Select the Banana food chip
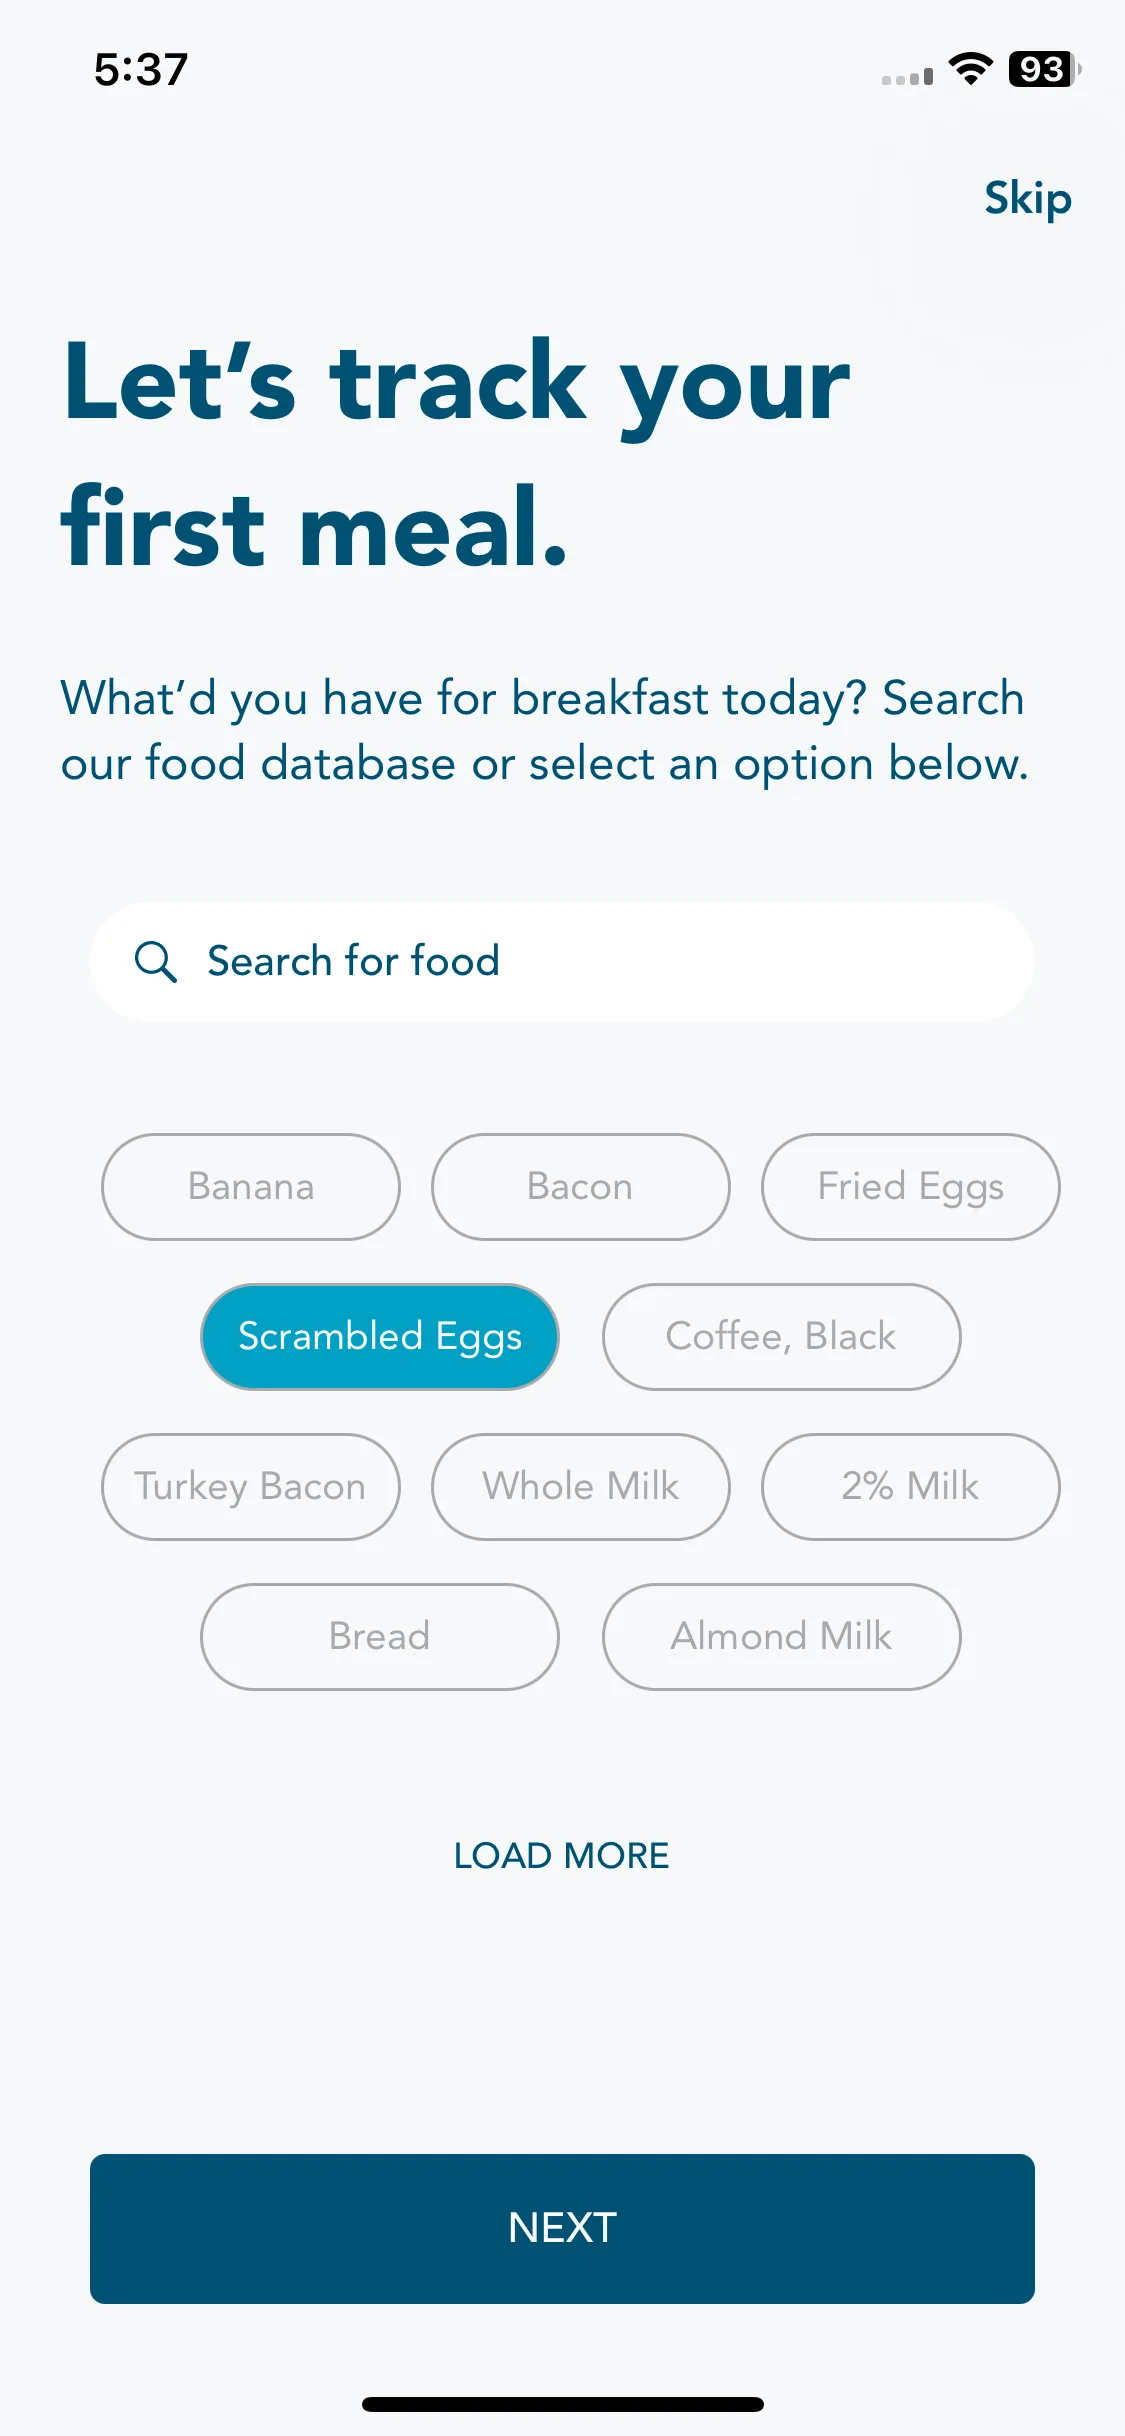 click(251, 1187)
